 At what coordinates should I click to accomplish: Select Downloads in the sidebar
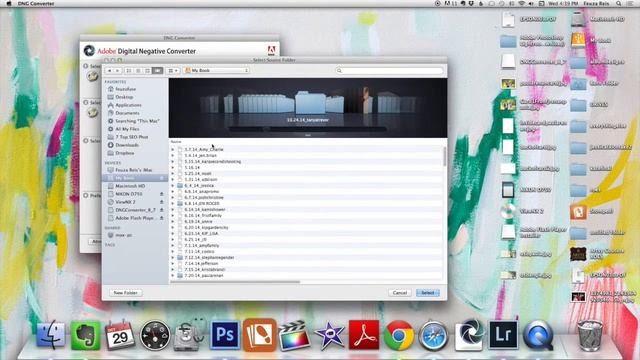click(126, 145)
